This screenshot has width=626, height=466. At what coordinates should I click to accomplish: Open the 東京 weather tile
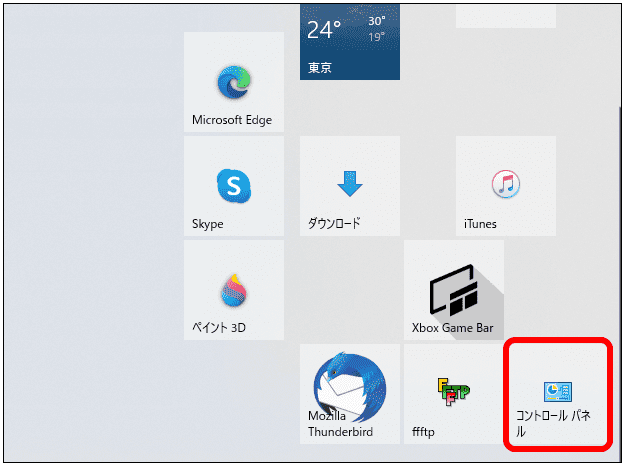point(350,42)
